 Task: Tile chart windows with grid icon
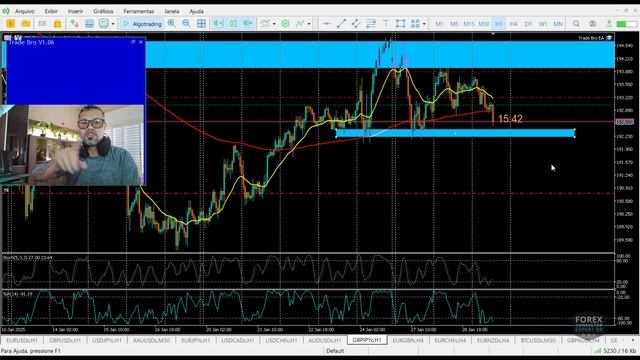click(202, 24)
